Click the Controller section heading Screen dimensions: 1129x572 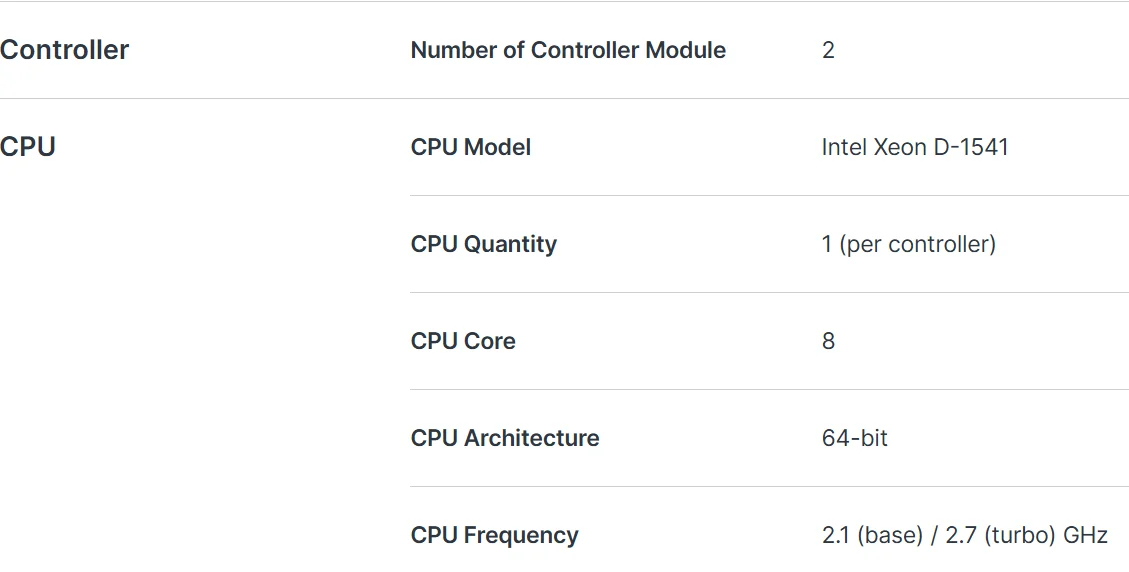pos(64,50)
